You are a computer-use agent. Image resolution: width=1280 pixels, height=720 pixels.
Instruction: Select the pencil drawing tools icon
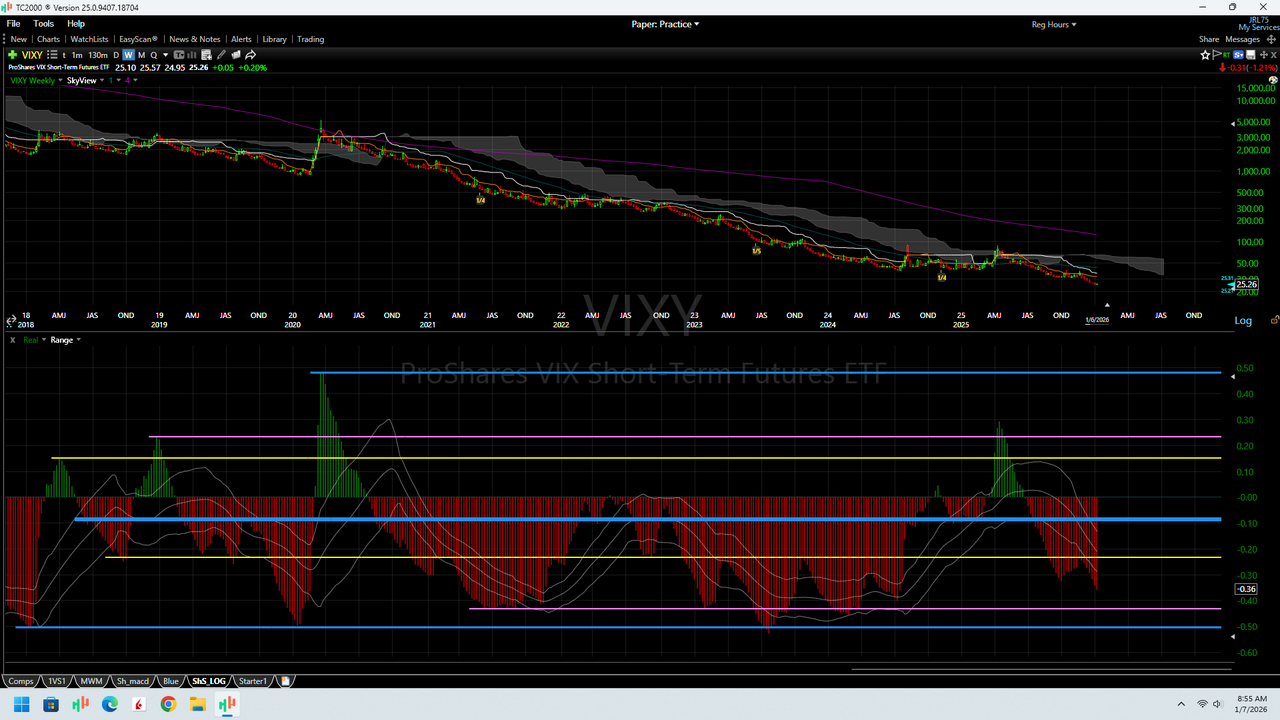pos(221,55)
